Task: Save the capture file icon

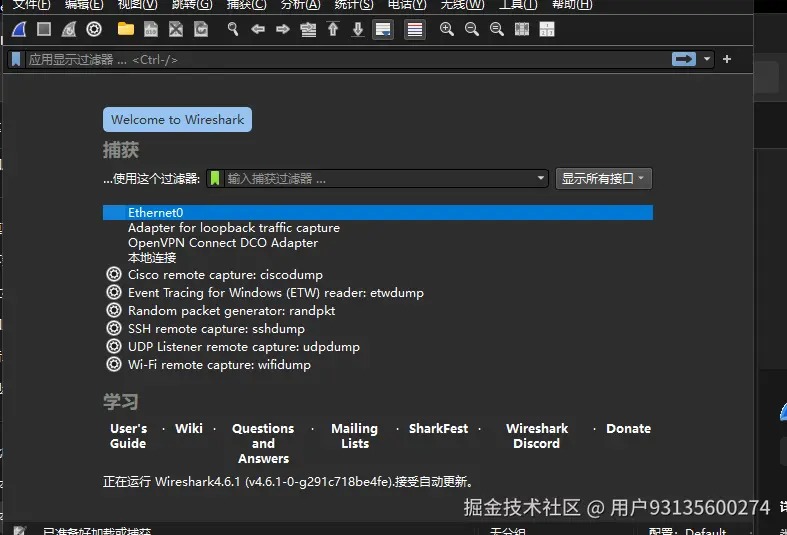Action: coord(151,29)
